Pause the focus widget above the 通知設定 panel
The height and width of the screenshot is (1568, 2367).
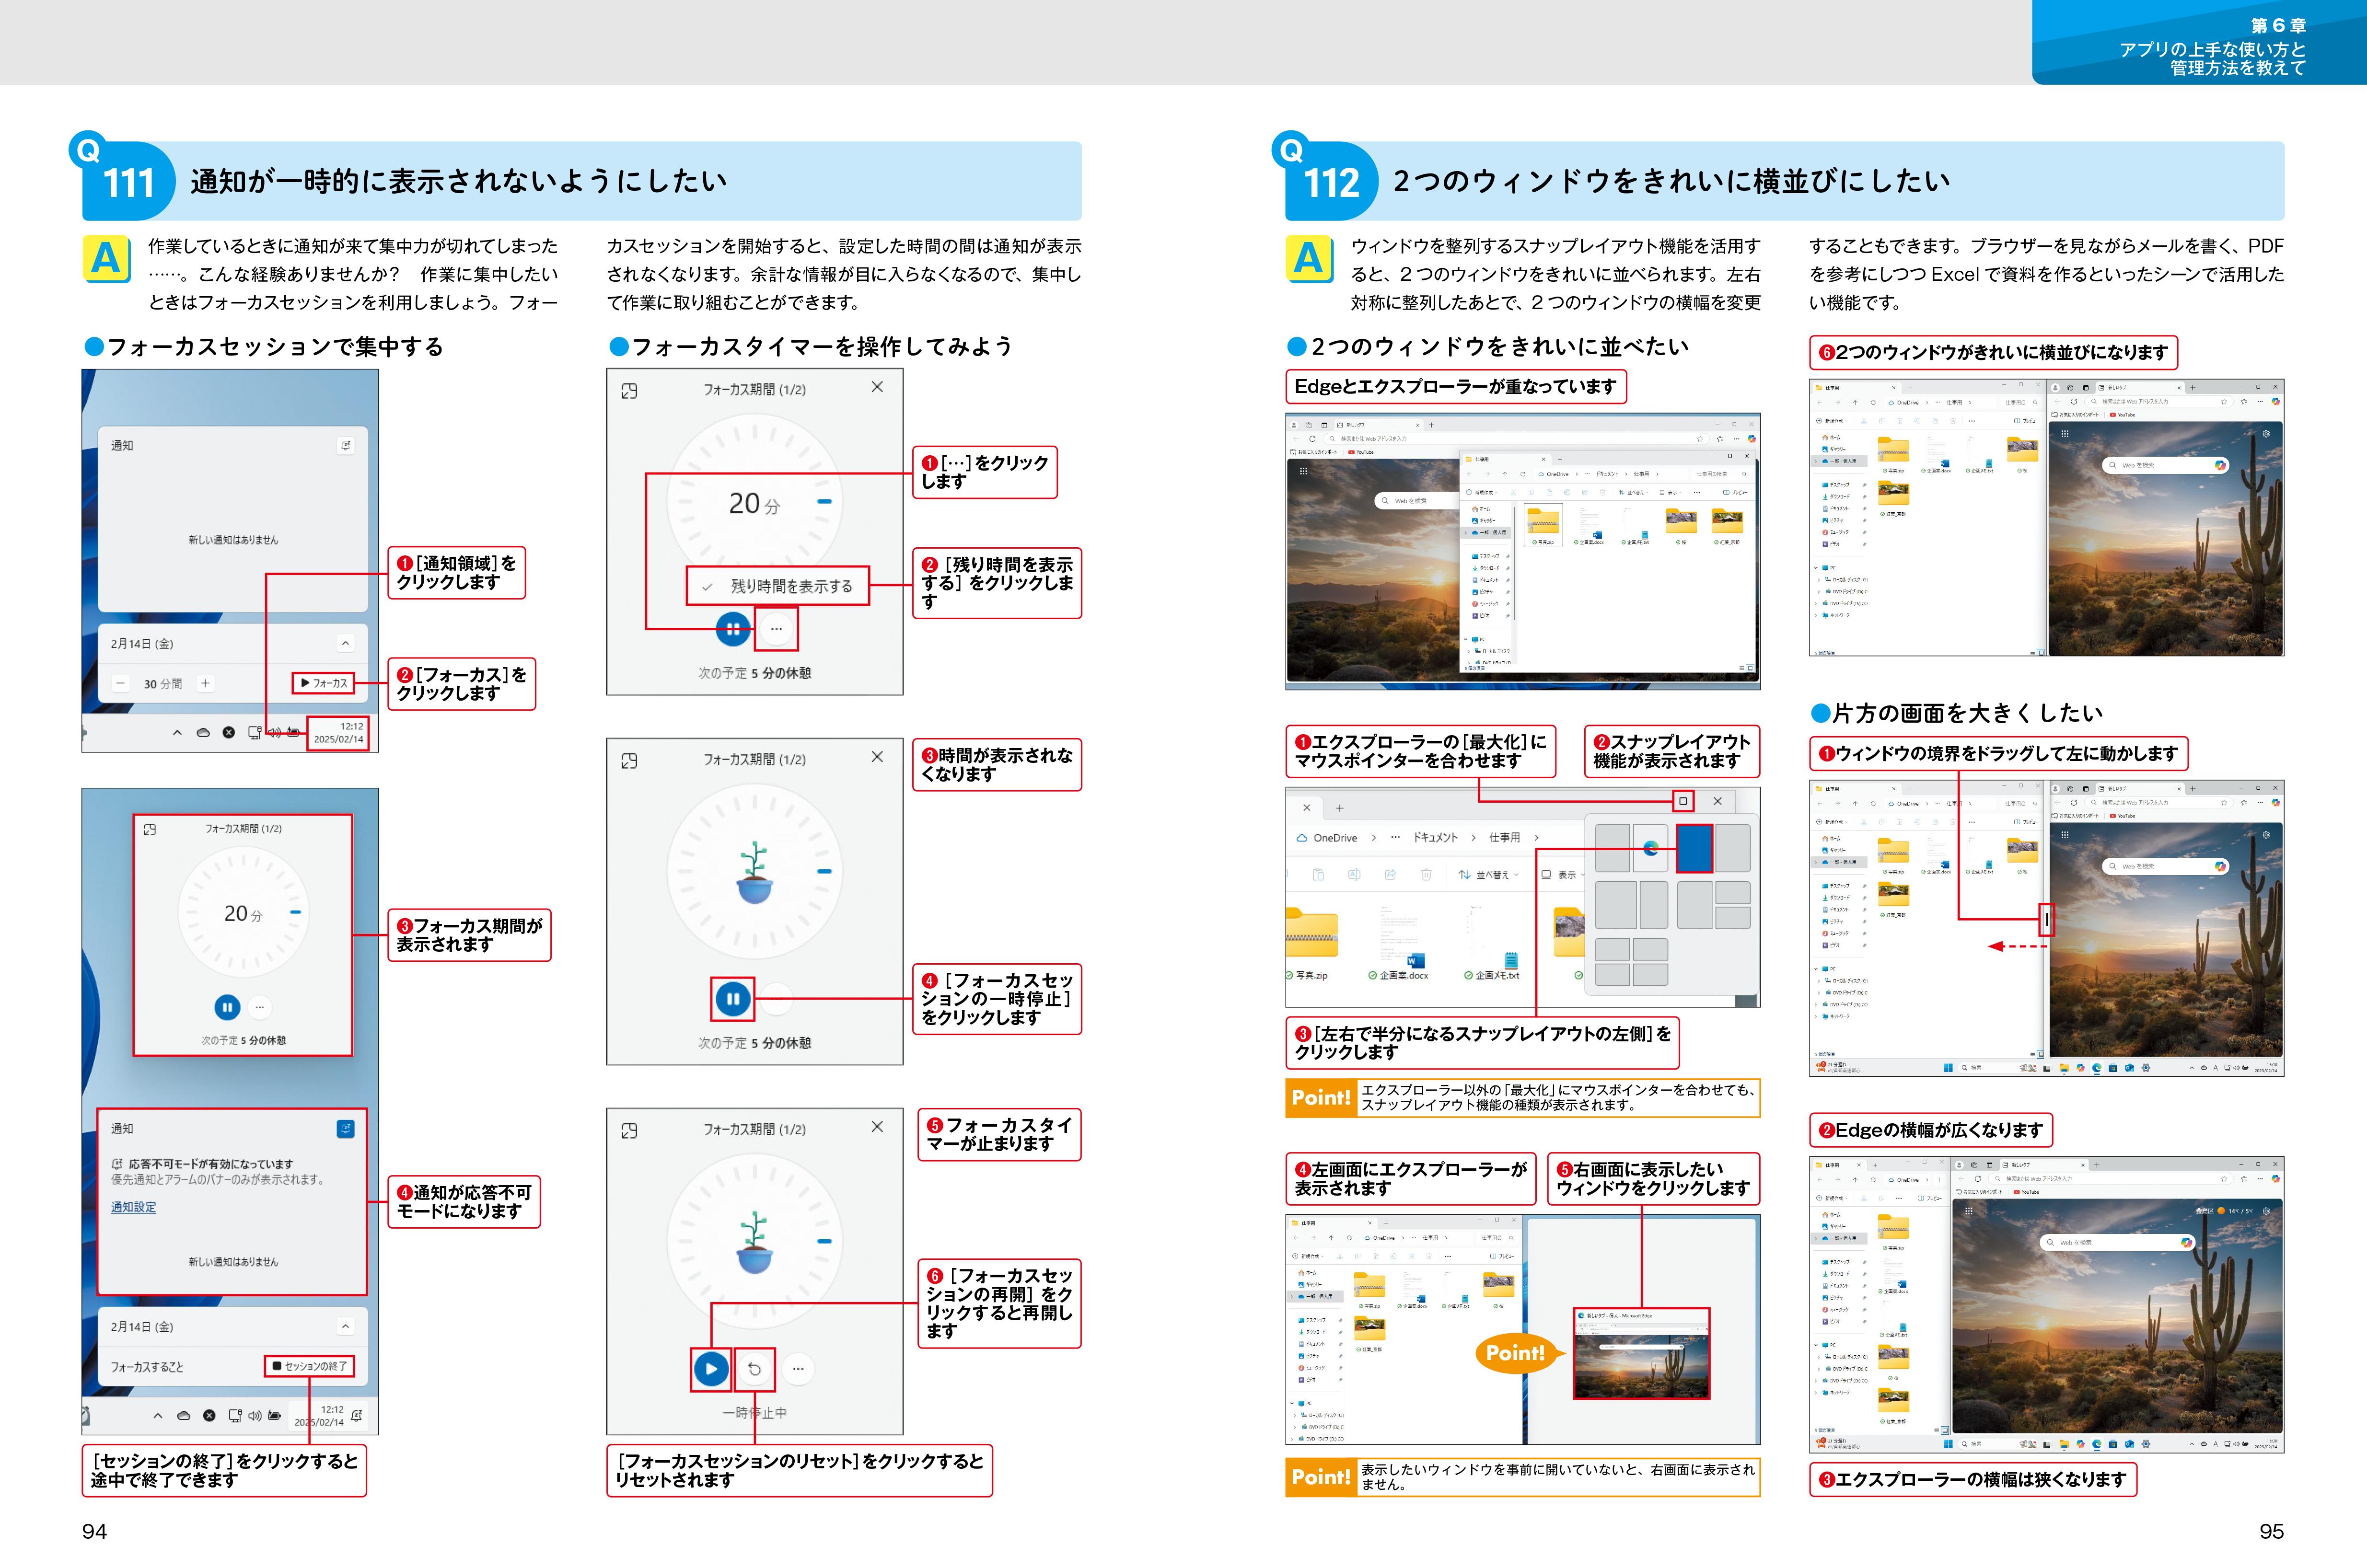click(x=227, y=1007)
